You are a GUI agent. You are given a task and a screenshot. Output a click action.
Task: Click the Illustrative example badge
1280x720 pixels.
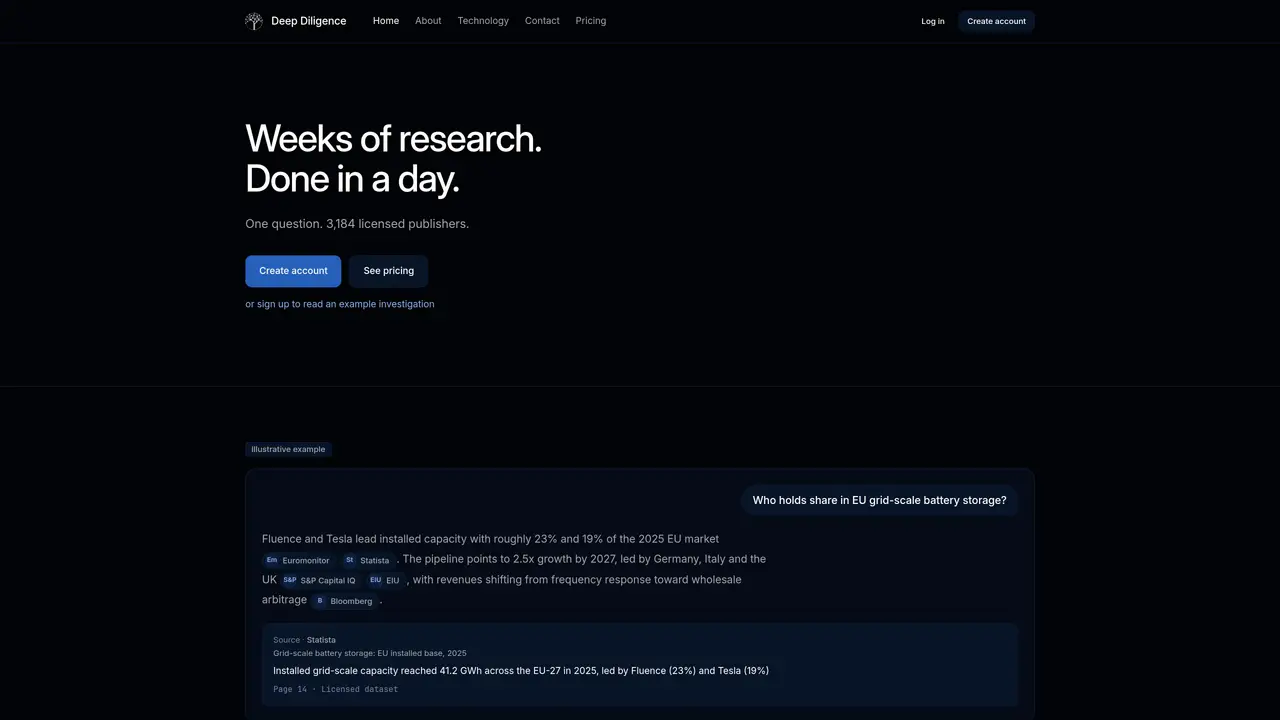tap(288, 449)
